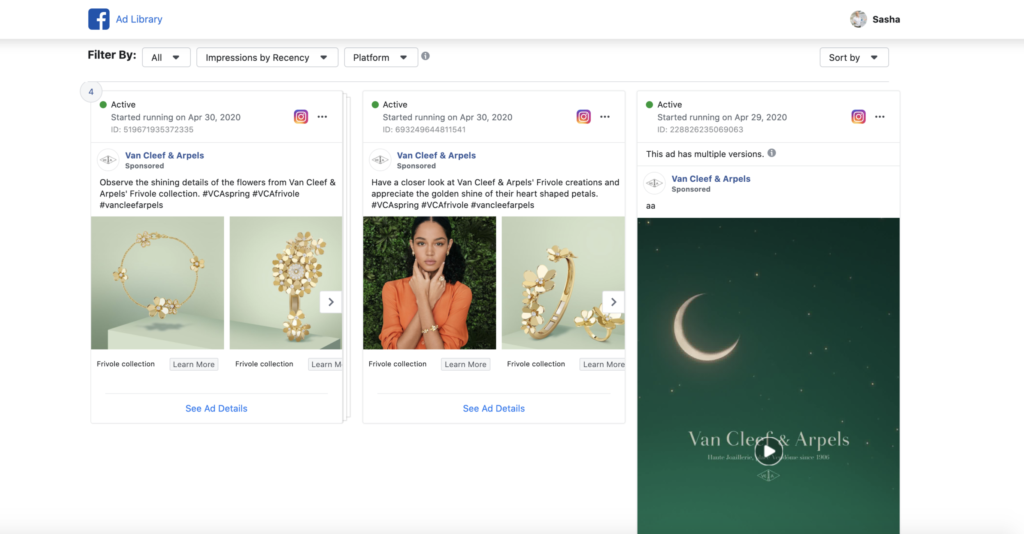Click the 'Observe the shining details' ad text

(x=217, y=193)
